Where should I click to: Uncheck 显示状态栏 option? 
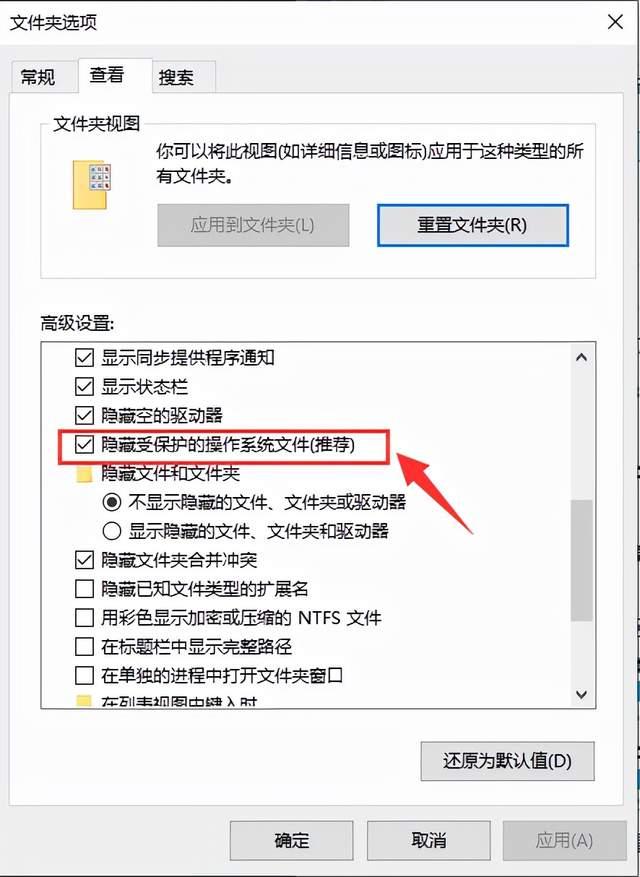[84, 386]
